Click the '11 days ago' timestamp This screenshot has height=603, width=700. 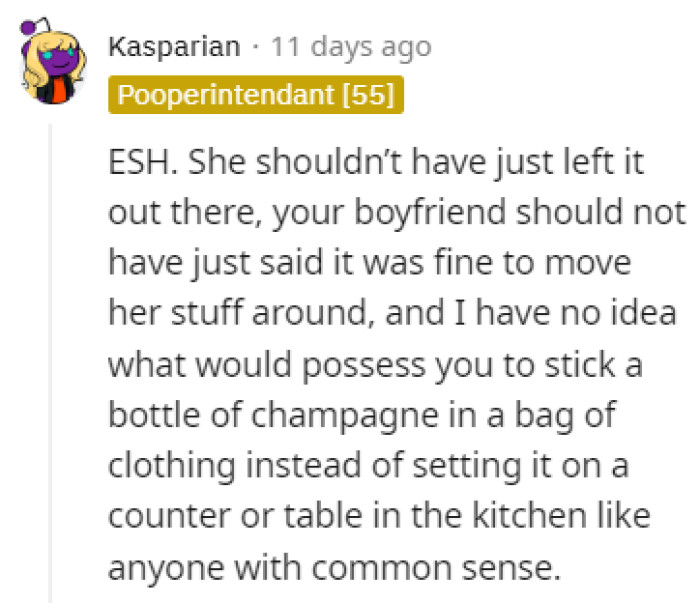coord(348,46)
